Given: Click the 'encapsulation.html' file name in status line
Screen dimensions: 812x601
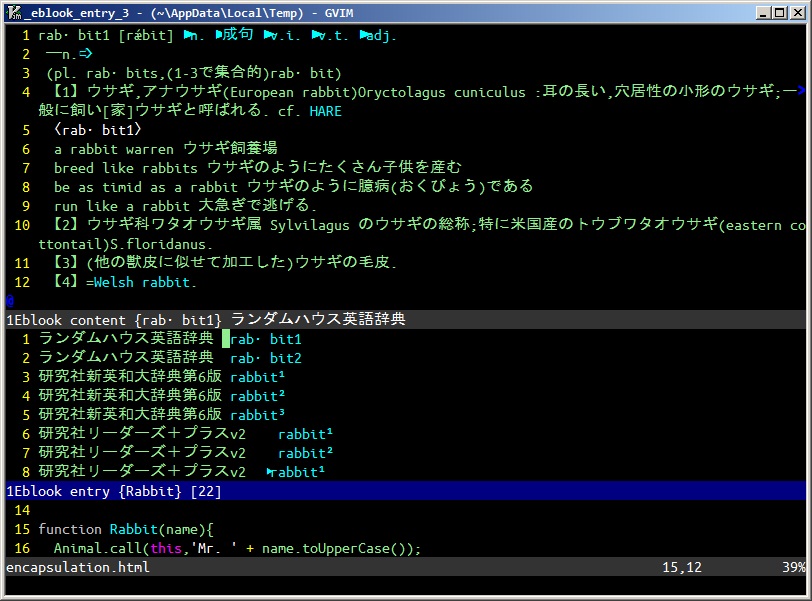Looking at the screenshot, I should (x=78, y=567).
